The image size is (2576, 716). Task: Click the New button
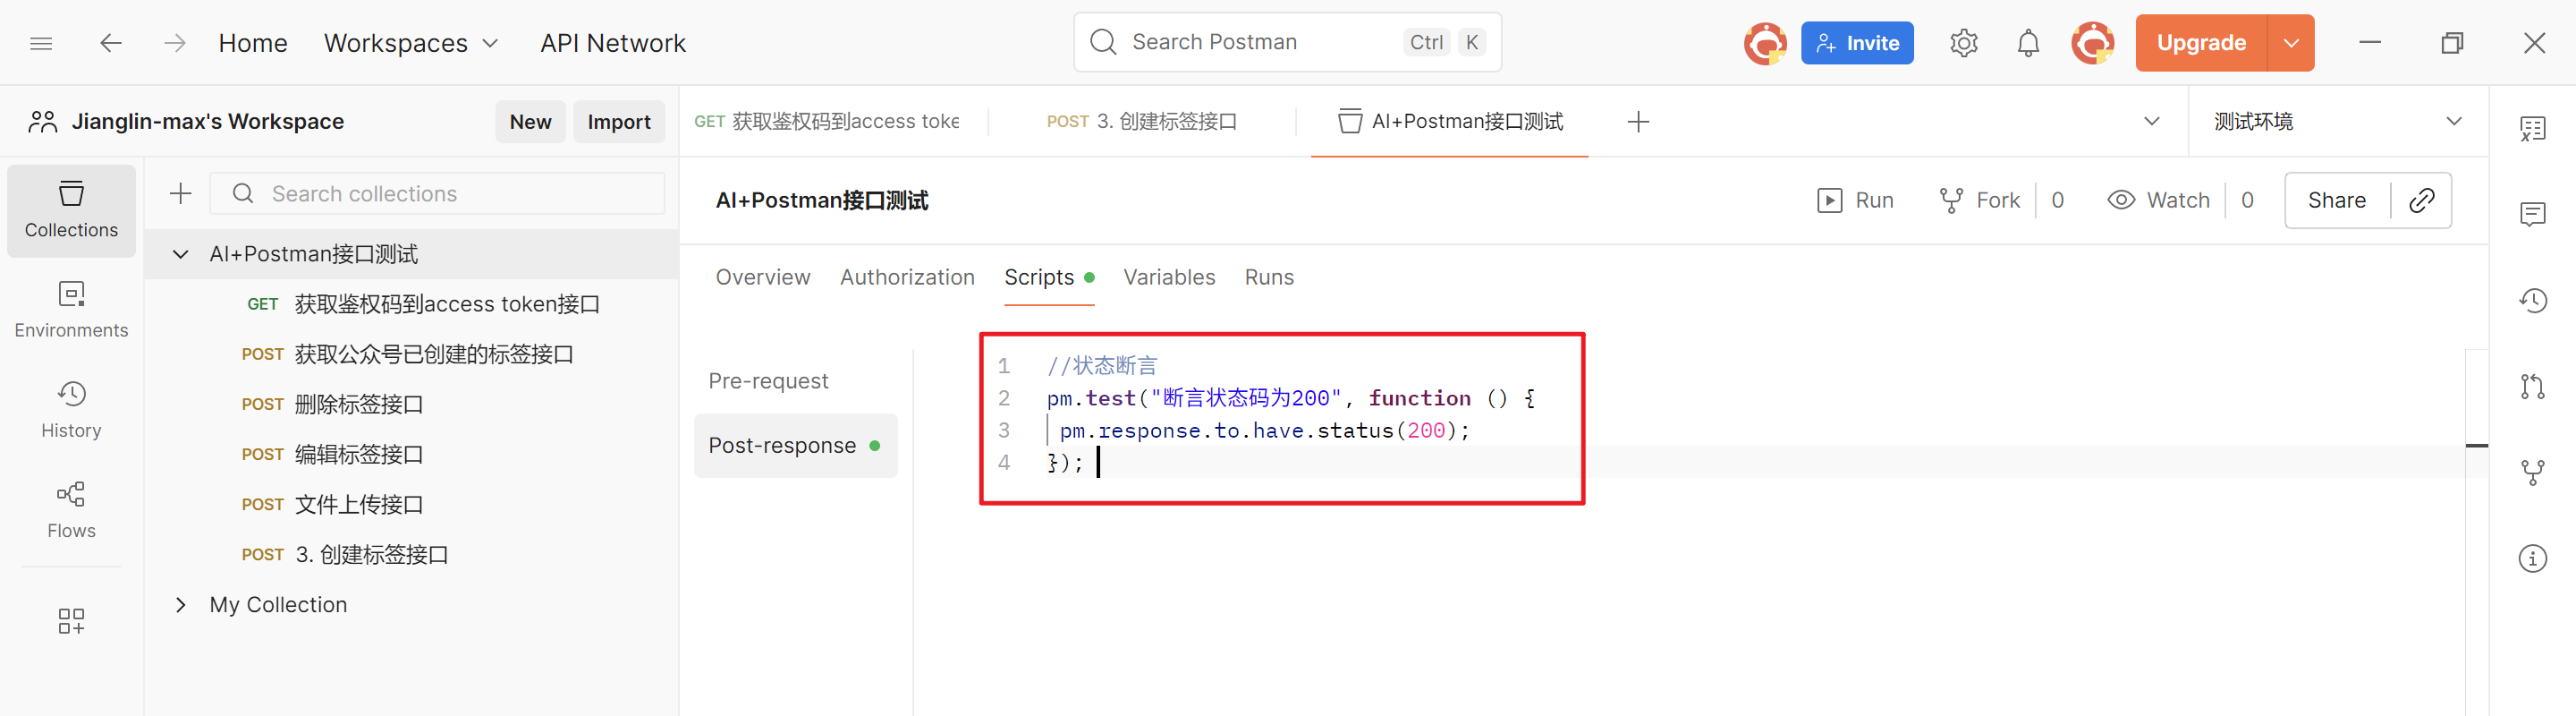[530, 121]
